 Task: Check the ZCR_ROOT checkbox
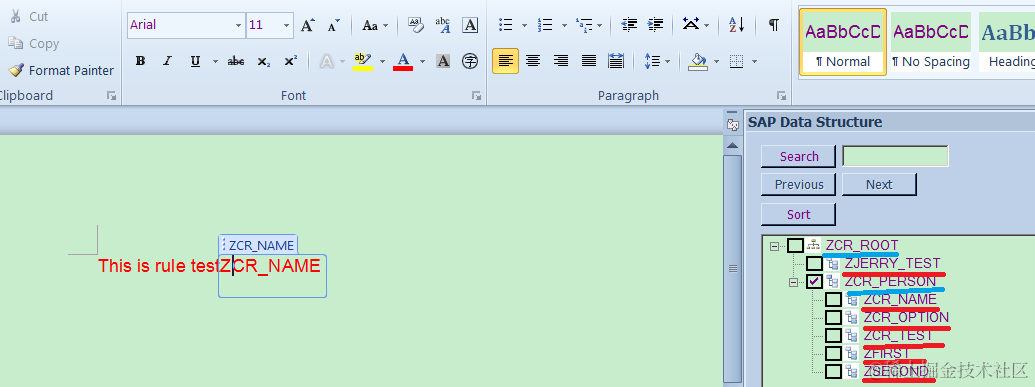795,246
